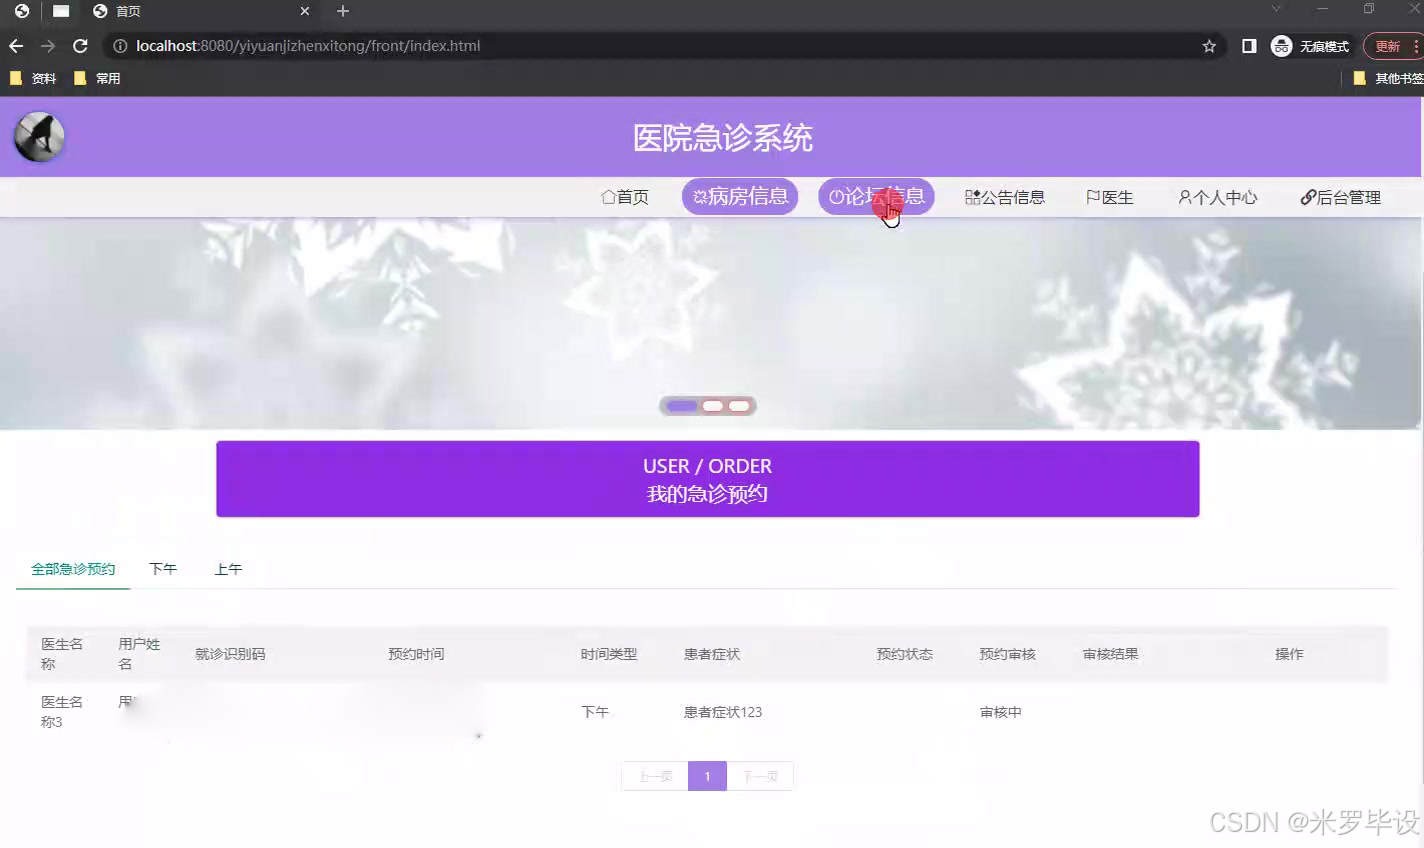Switch to the 上午 tab
1424x848 pixels.
point(227,568)
